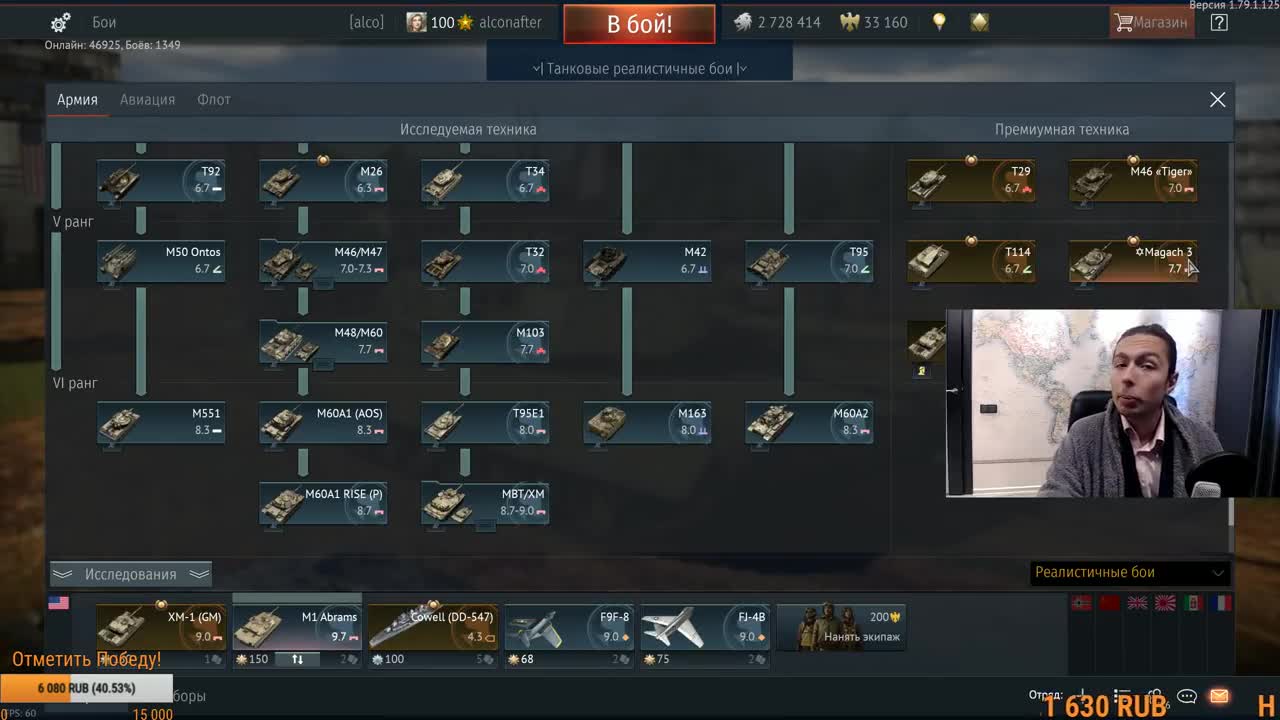Click the lightbulb hint icon
This screenshot has height=720, width=1280.
click(939, 22)
